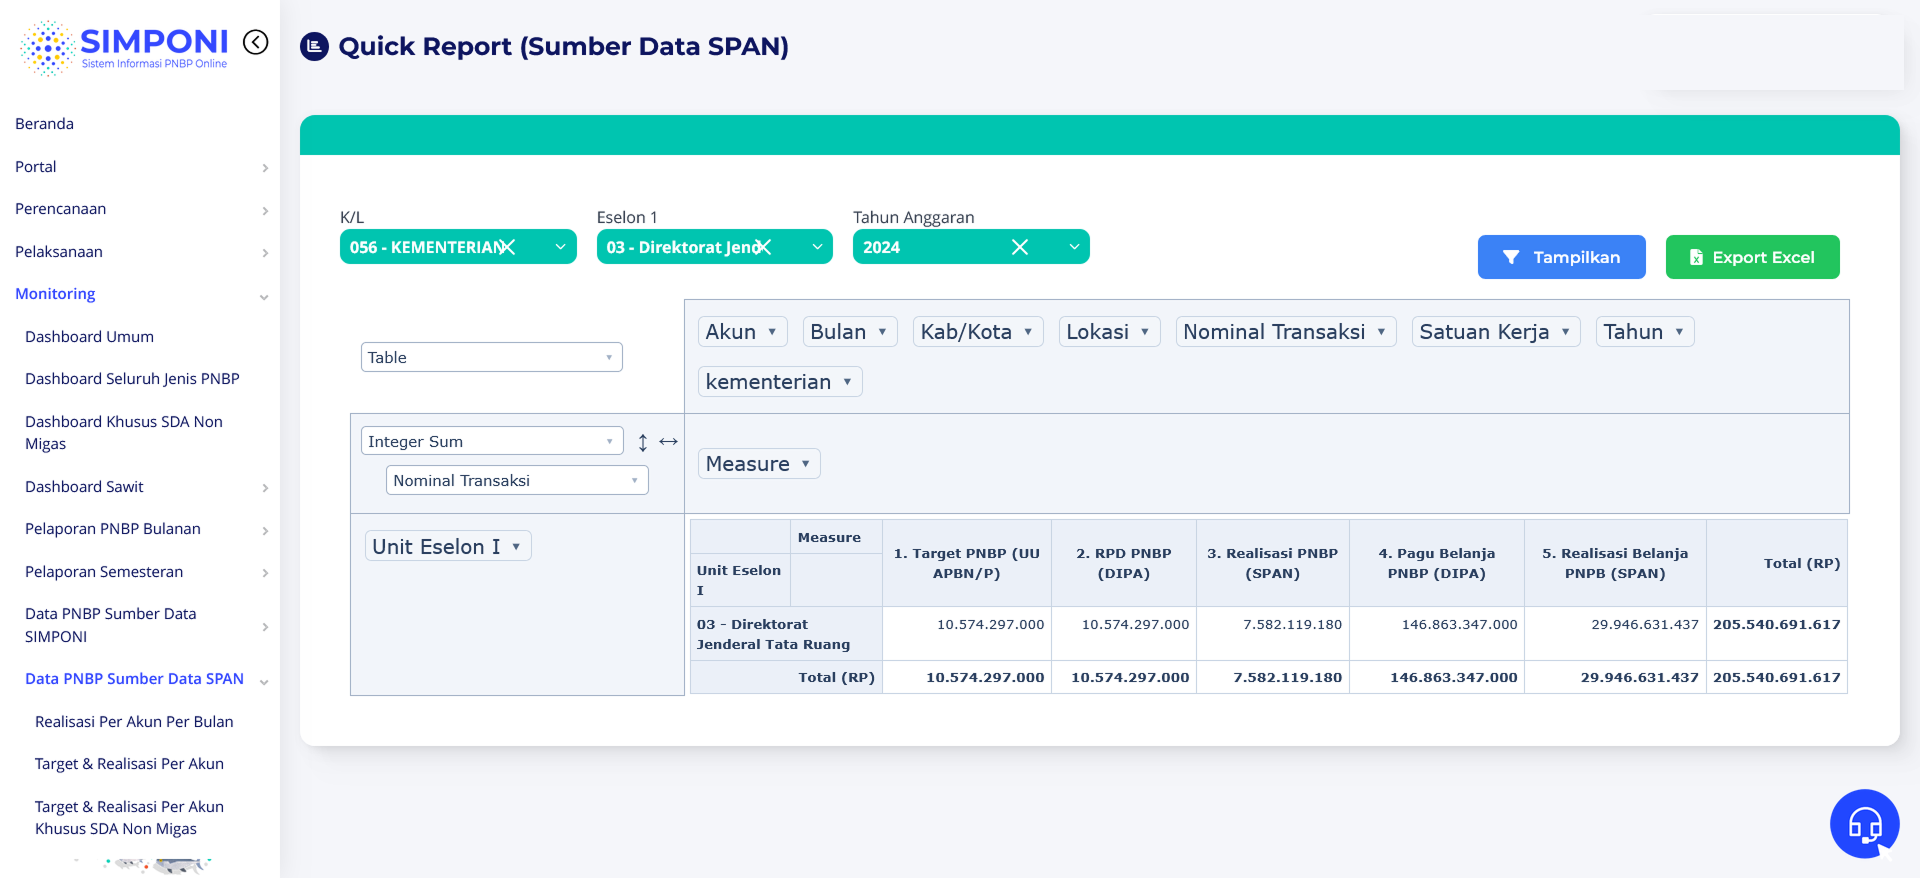1920x878 pixels.
Task: Click the vertical sort arrow icon
Action: [643, 442]
